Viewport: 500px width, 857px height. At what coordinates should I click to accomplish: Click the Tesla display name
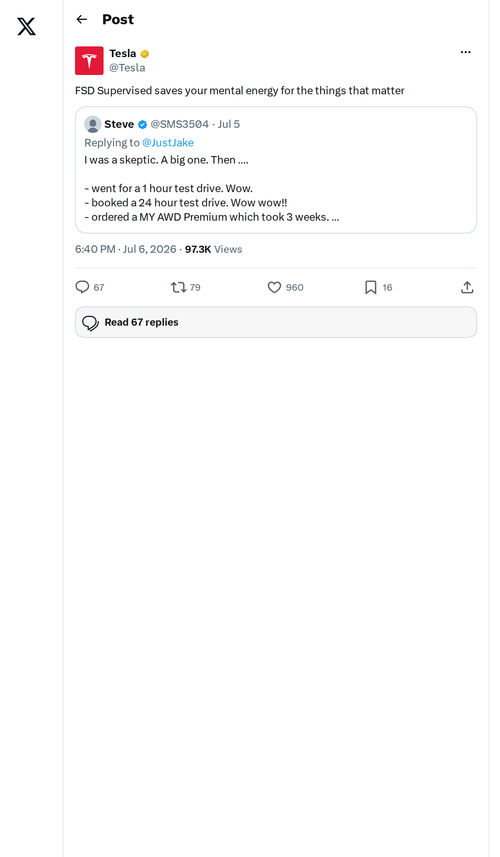click(x=122, y=54)
